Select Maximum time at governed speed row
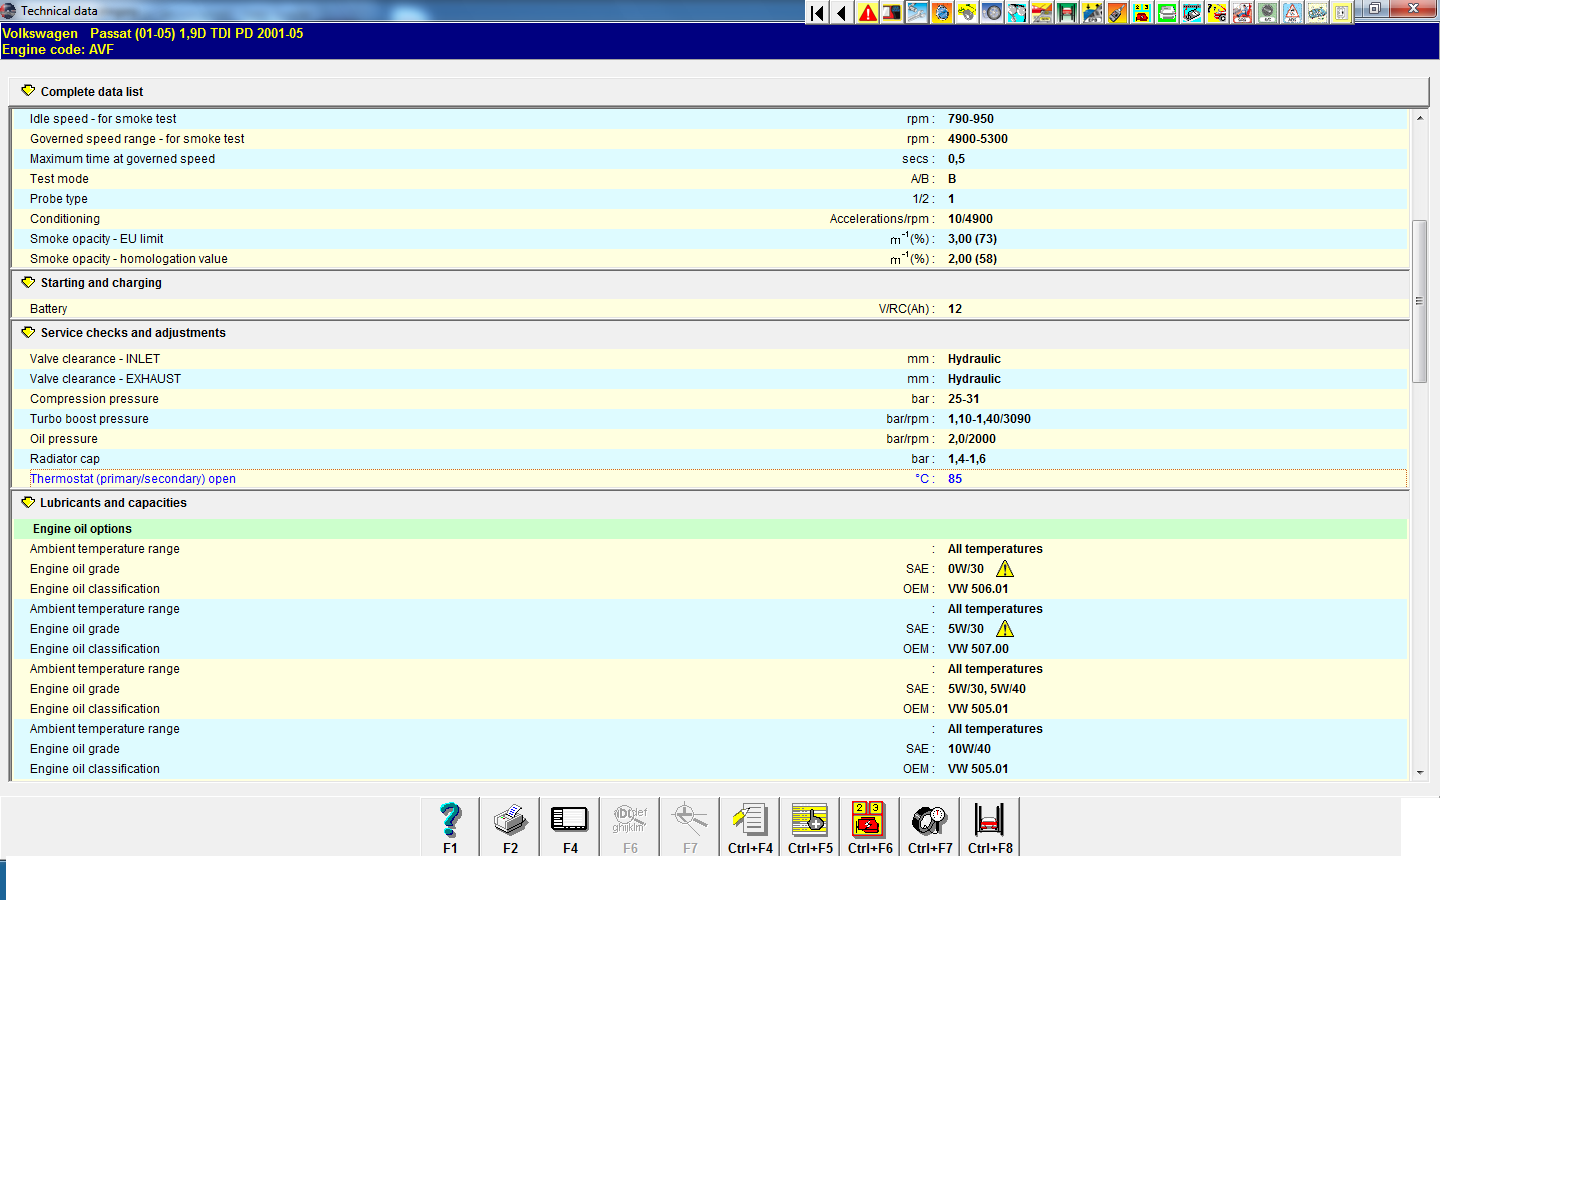This screenshot has width=1580, height=1189. pyautogui.click(x=710, y=159)
